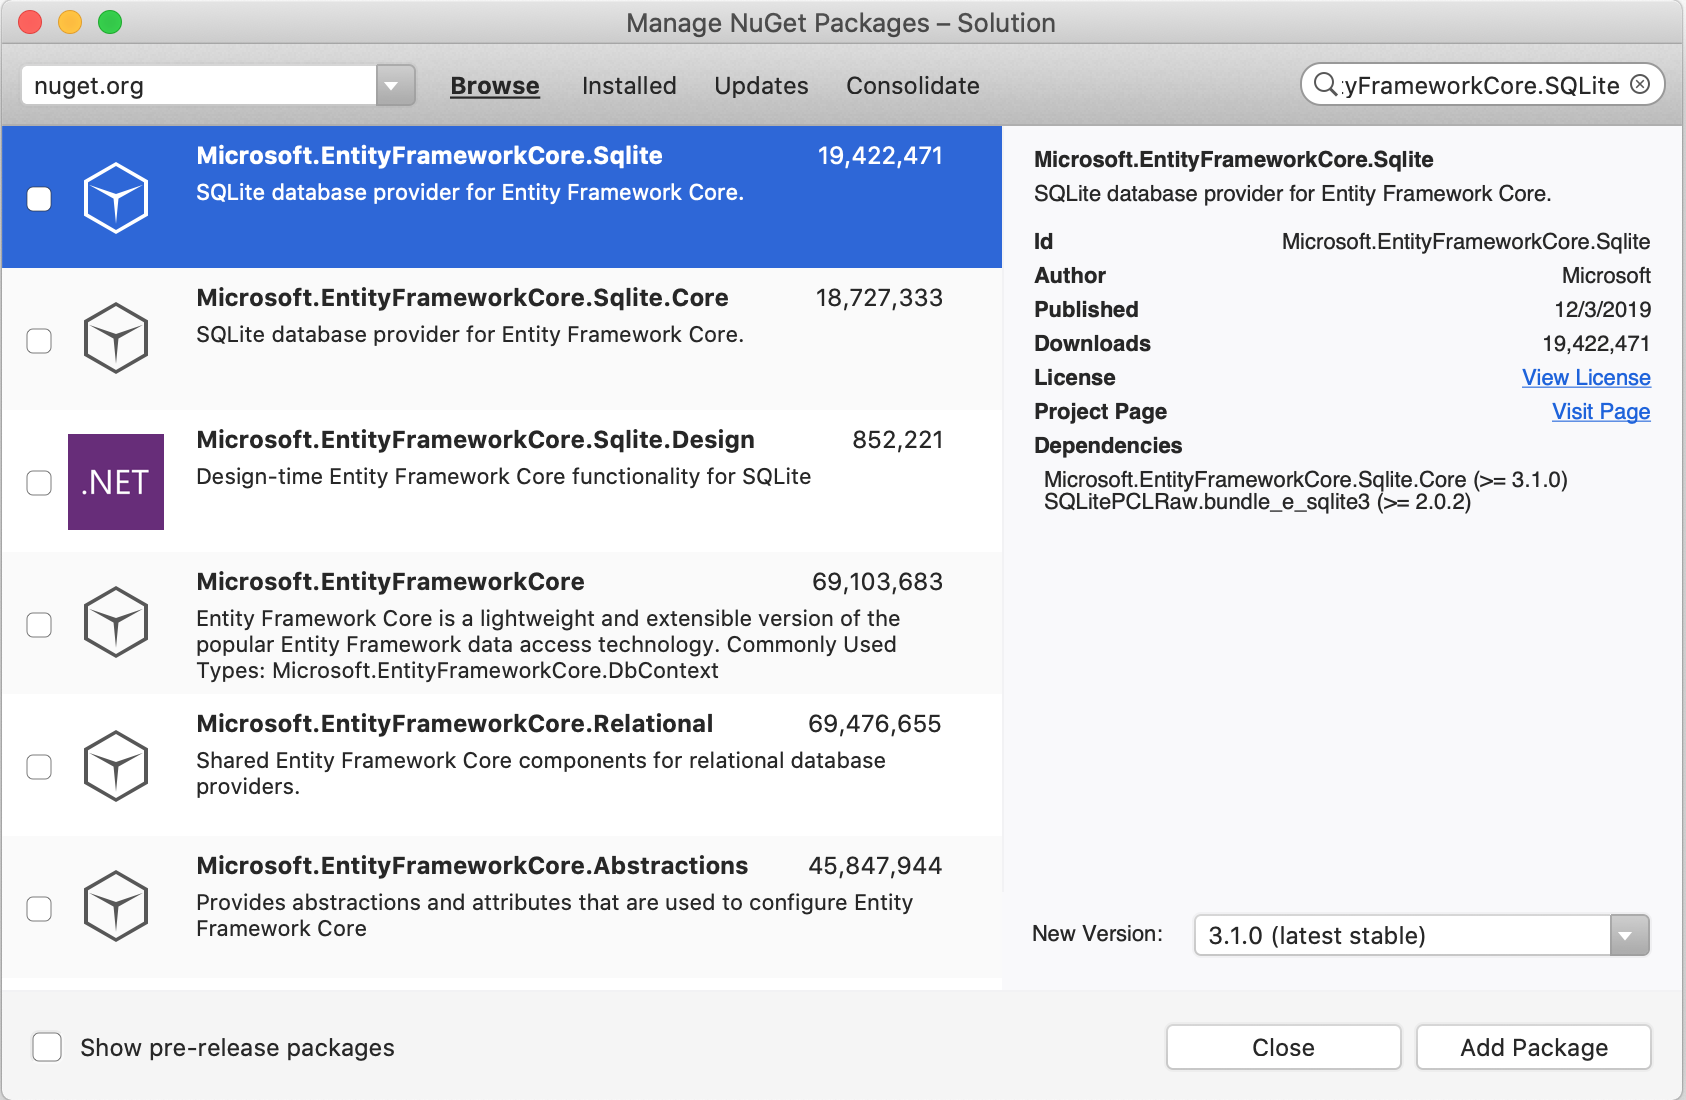This screenshot has width=1686, height=1100.
Task: Select the Consolidate tab
Action: tap(911, 86)
